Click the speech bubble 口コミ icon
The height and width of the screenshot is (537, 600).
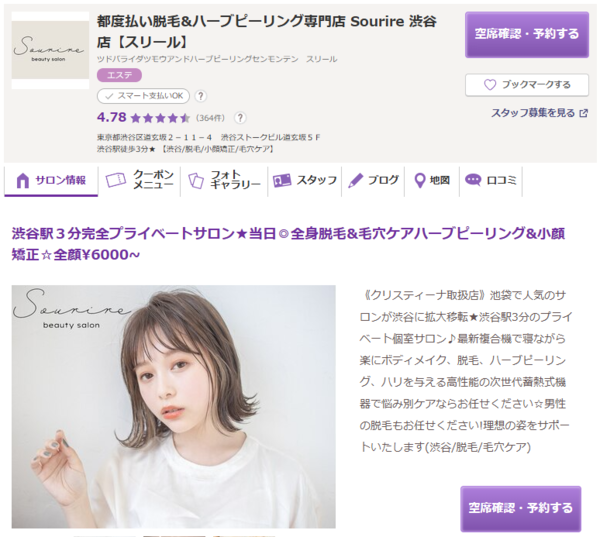[473, 180]
